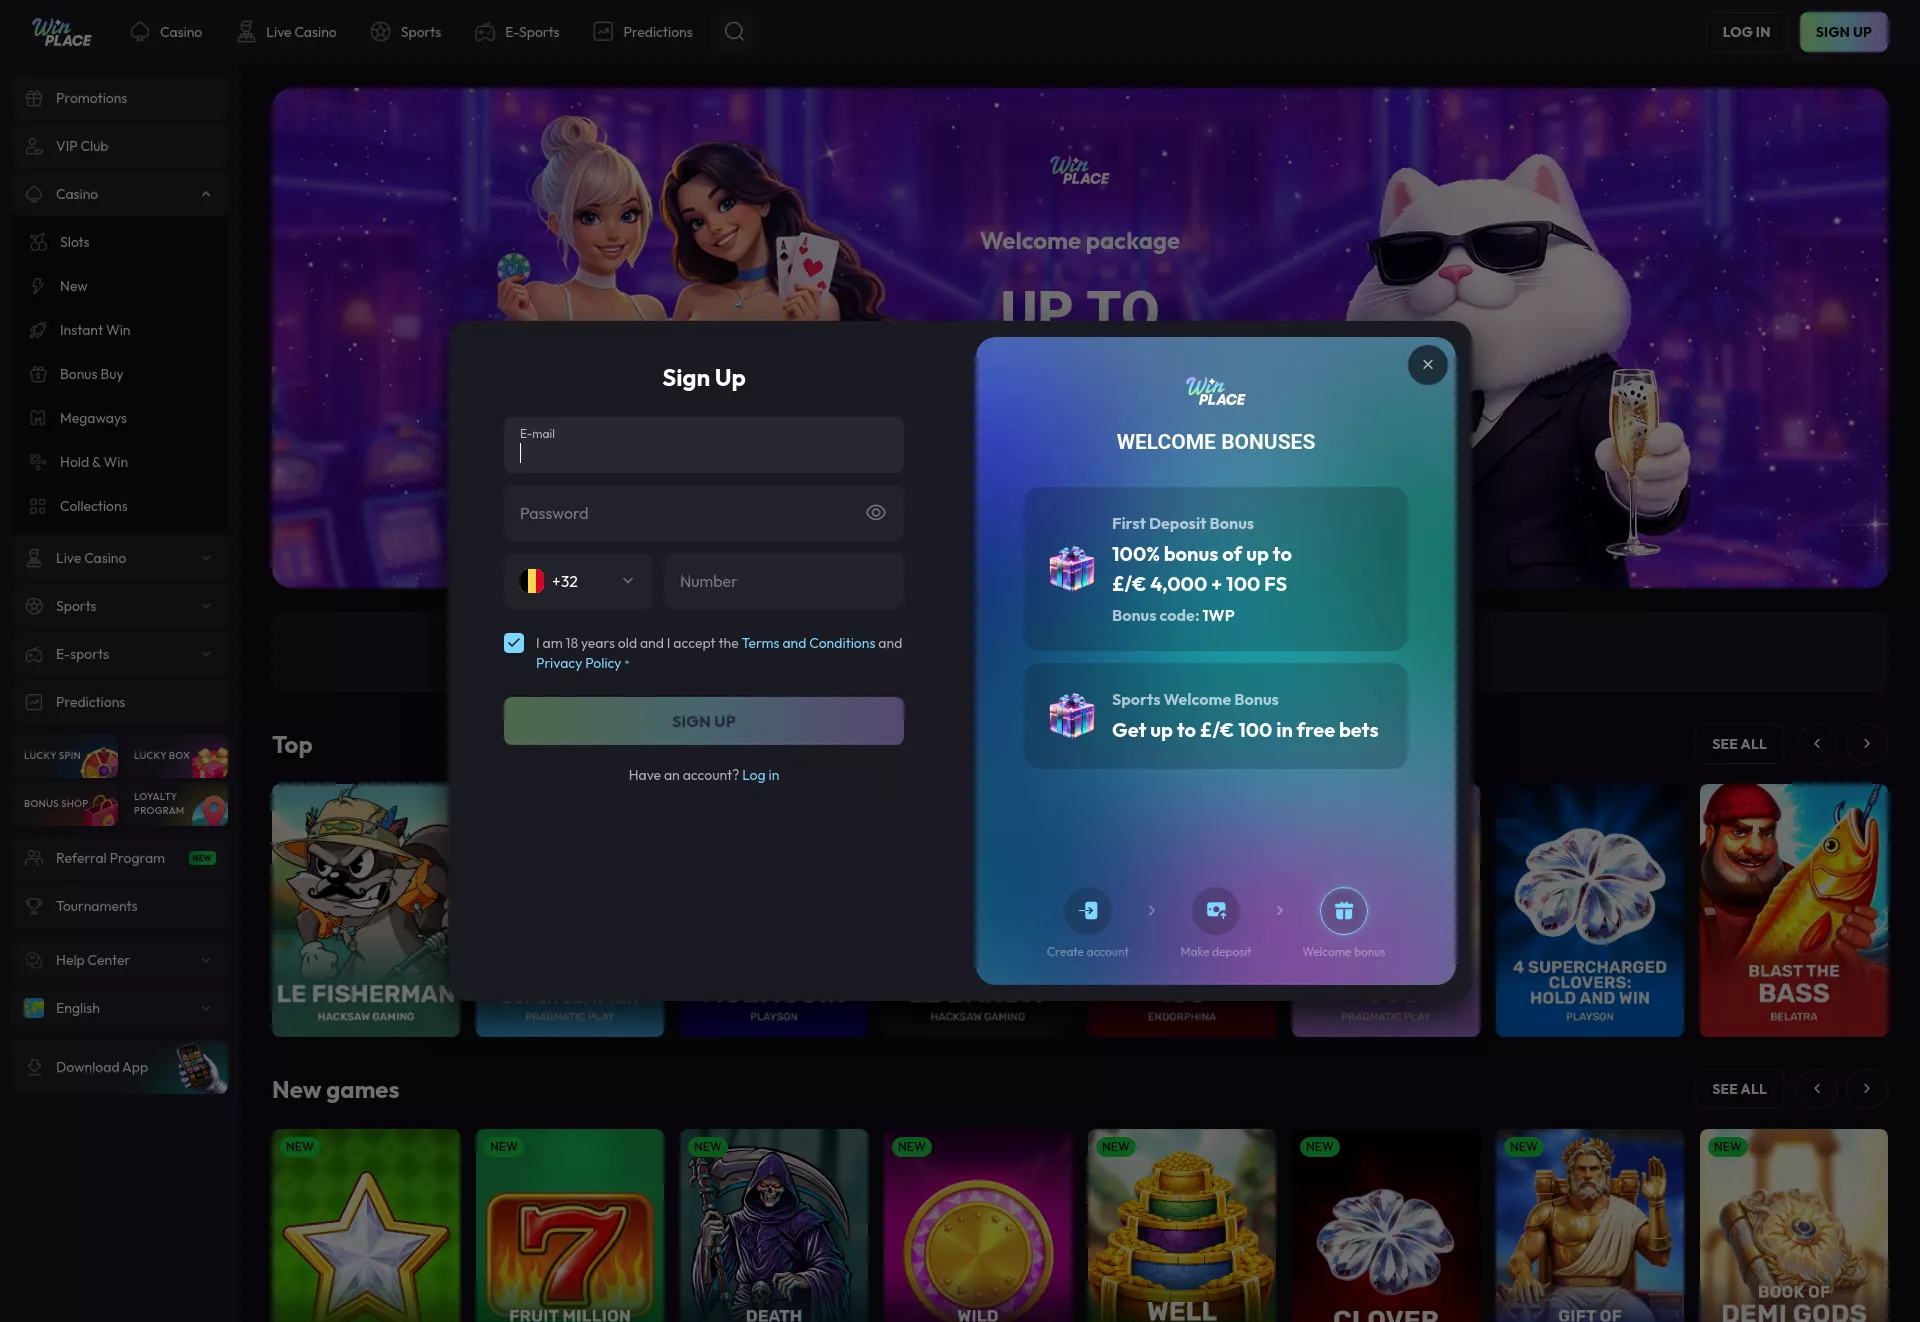Viewport: 1920px width, 1322px height.
Task: Open the English language selector
Action: click(x=120, y=1008)
